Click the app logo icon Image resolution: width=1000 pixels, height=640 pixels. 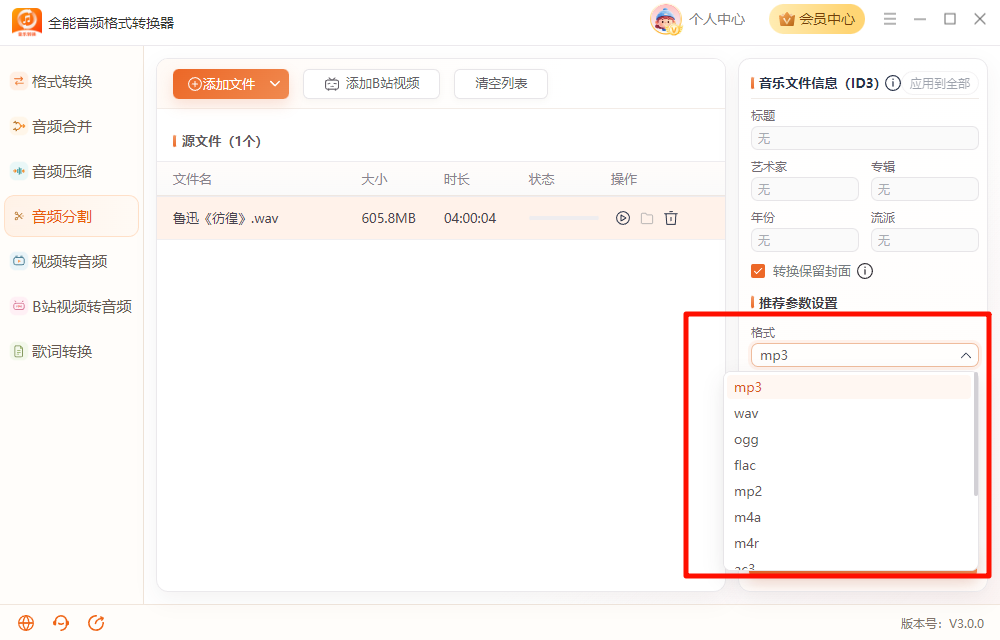[27, 22]
